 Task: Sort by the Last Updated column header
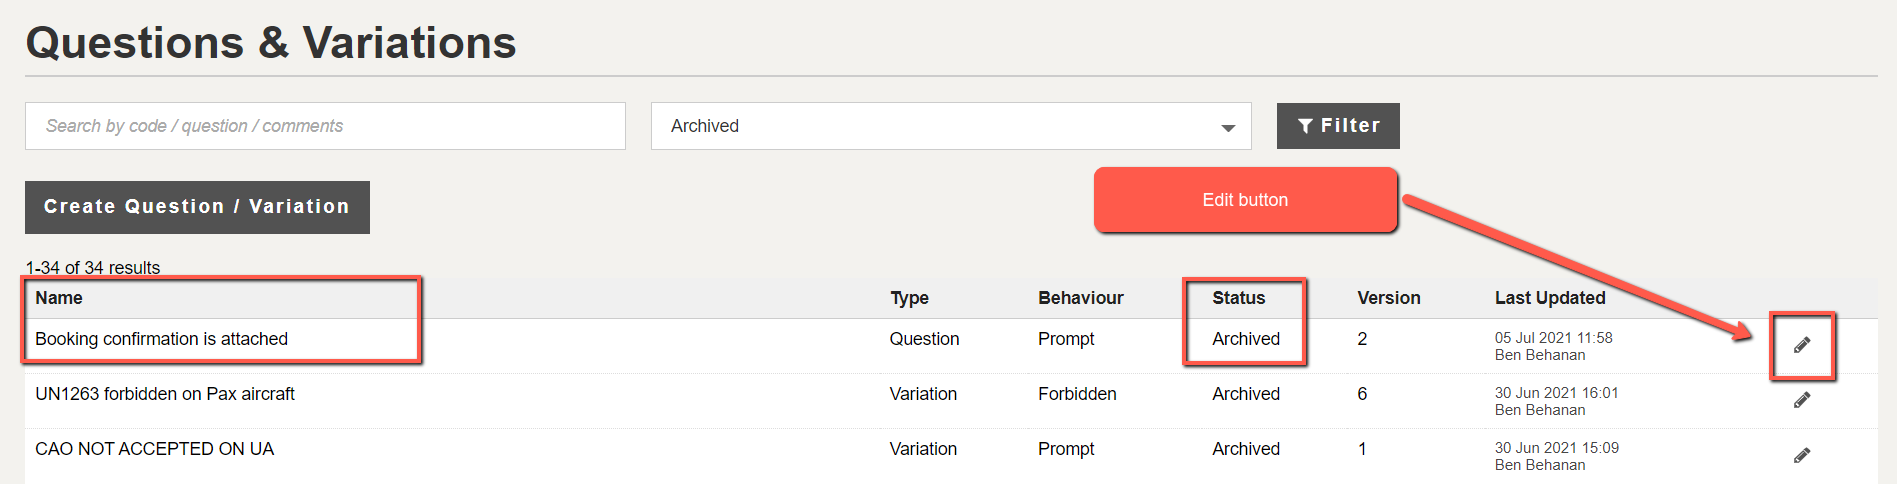click(1550, 298)
